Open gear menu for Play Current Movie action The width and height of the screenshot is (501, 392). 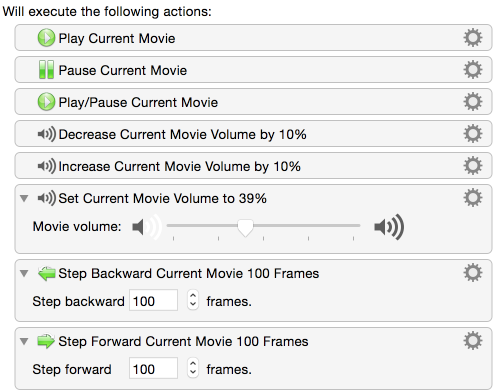click(x=473, y=38)
